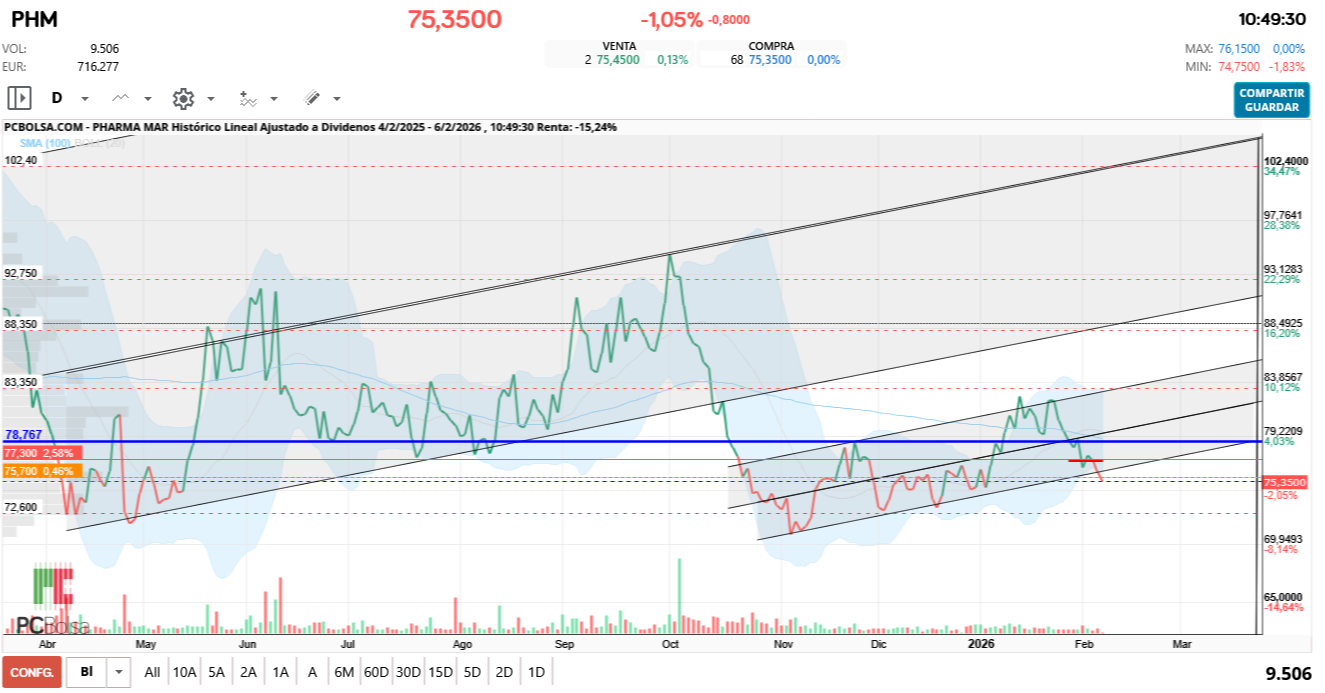Select the 6M time range
This screenshot has height=693, width=1325.
(x=344, y=672)
